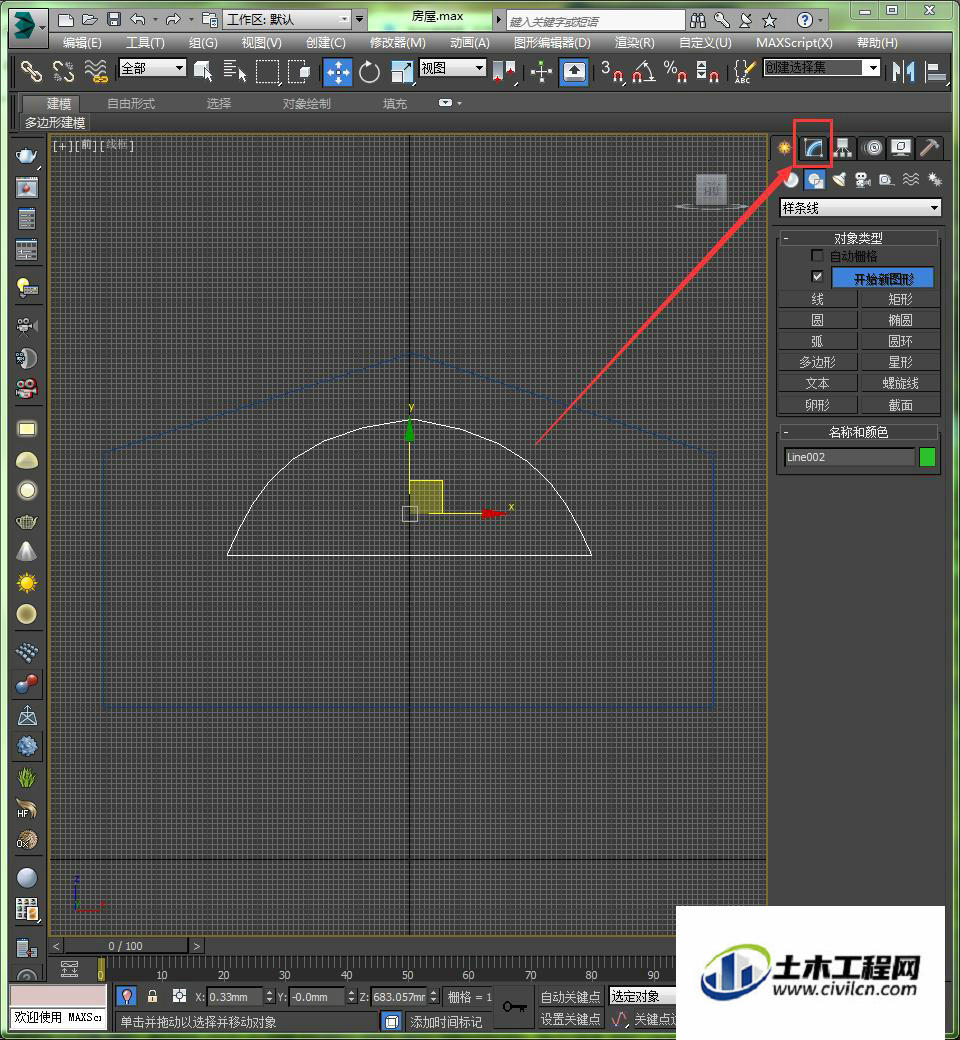Viewport: 960px width, 1040px height.
Task: Click the 星形 shape button
Action: pyautogui.click(x=900, y=362)
